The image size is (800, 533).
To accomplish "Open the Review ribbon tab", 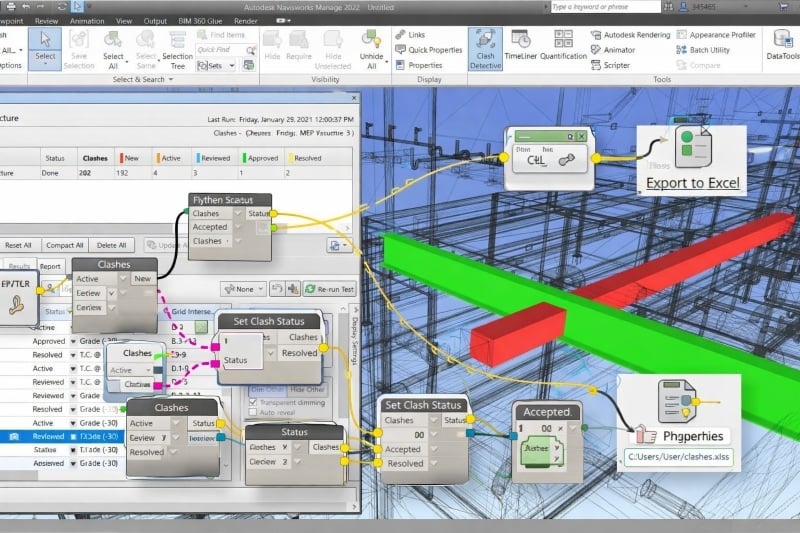I will (46, 21).
